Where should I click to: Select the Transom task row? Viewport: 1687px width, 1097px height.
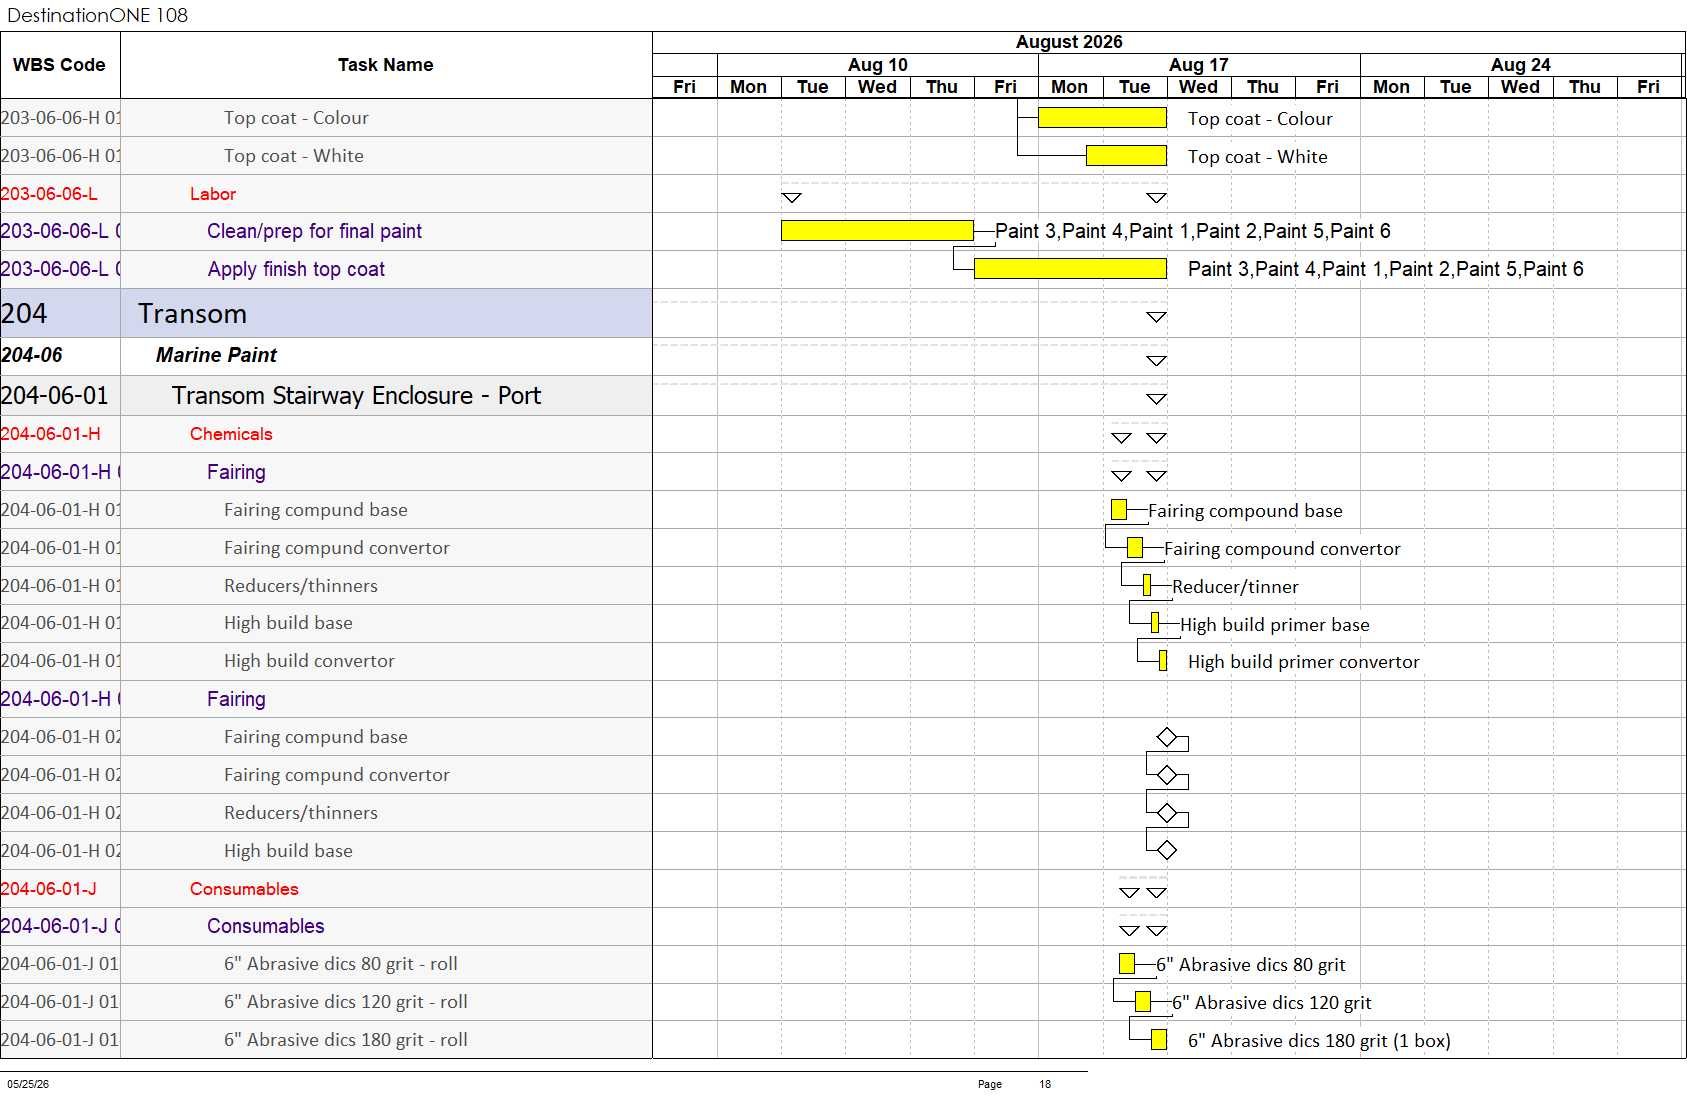(326, 314)
